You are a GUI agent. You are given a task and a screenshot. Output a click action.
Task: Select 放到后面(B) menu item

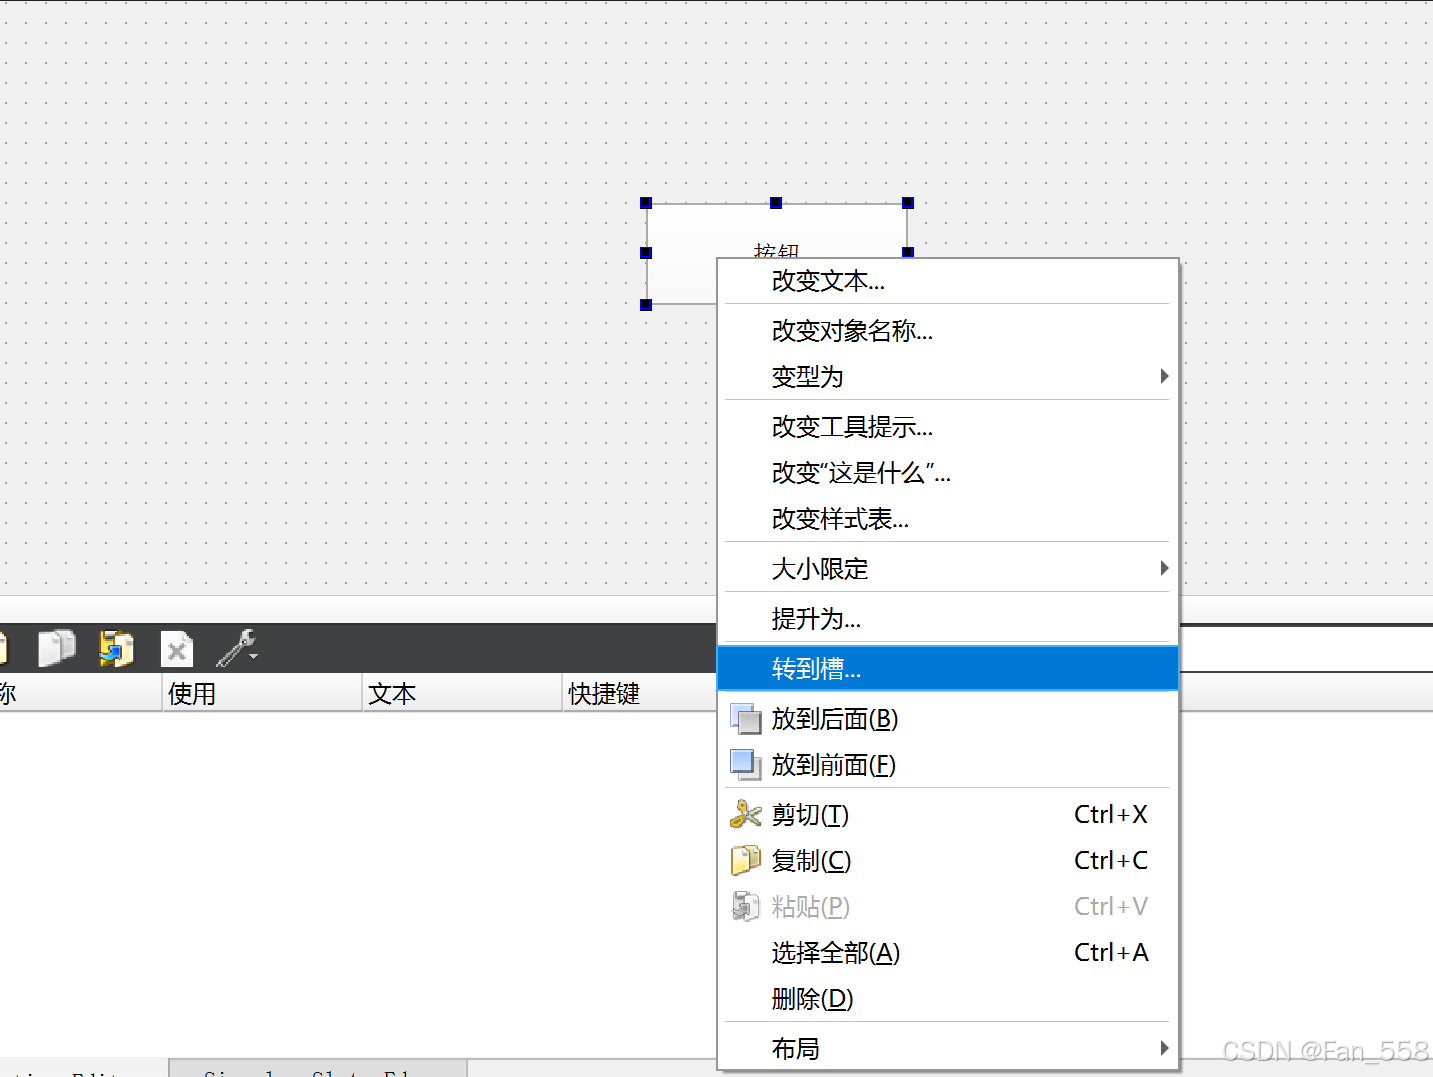pyautogui.click(x=948, y=719)
